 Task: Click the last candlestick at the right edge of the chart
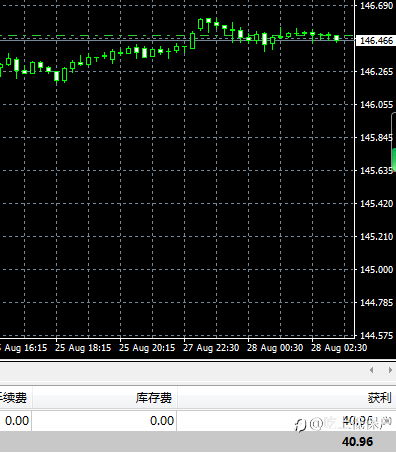click(x=337, y=39)
